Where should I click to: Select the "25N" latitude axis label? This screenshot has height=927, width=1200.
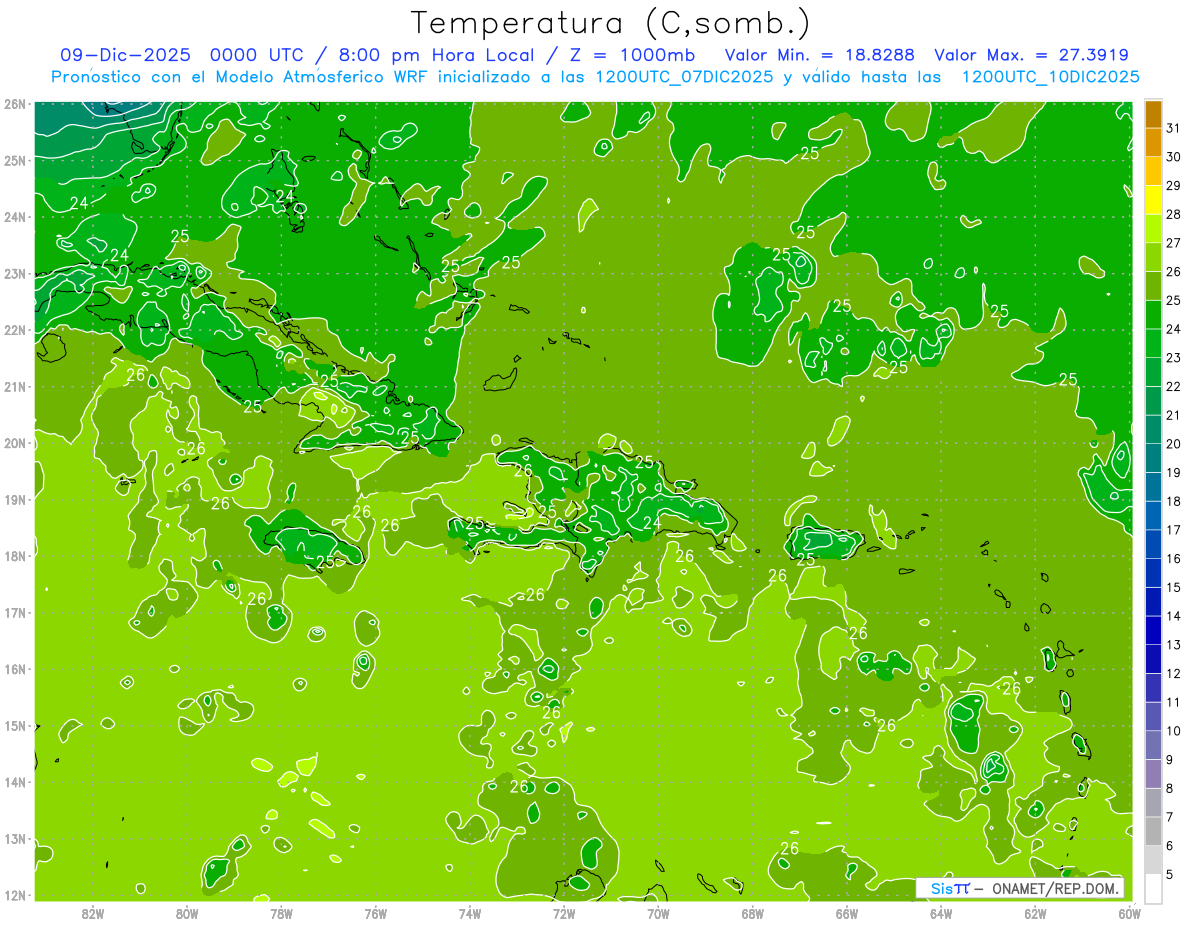[14, 160]
